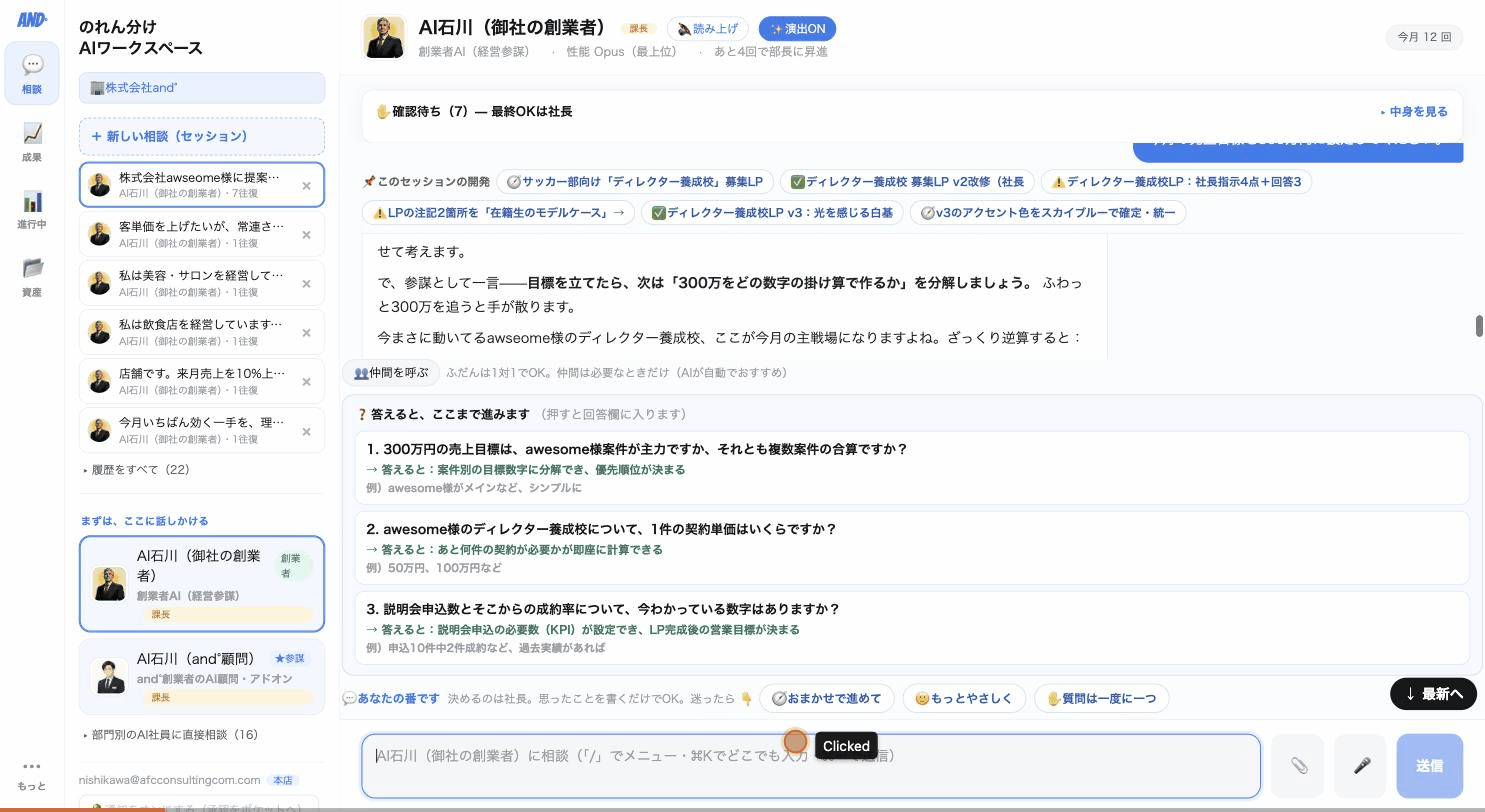Click the chat vertical scrollbar thumb

pyautogui.click(x=1479, y=326)
